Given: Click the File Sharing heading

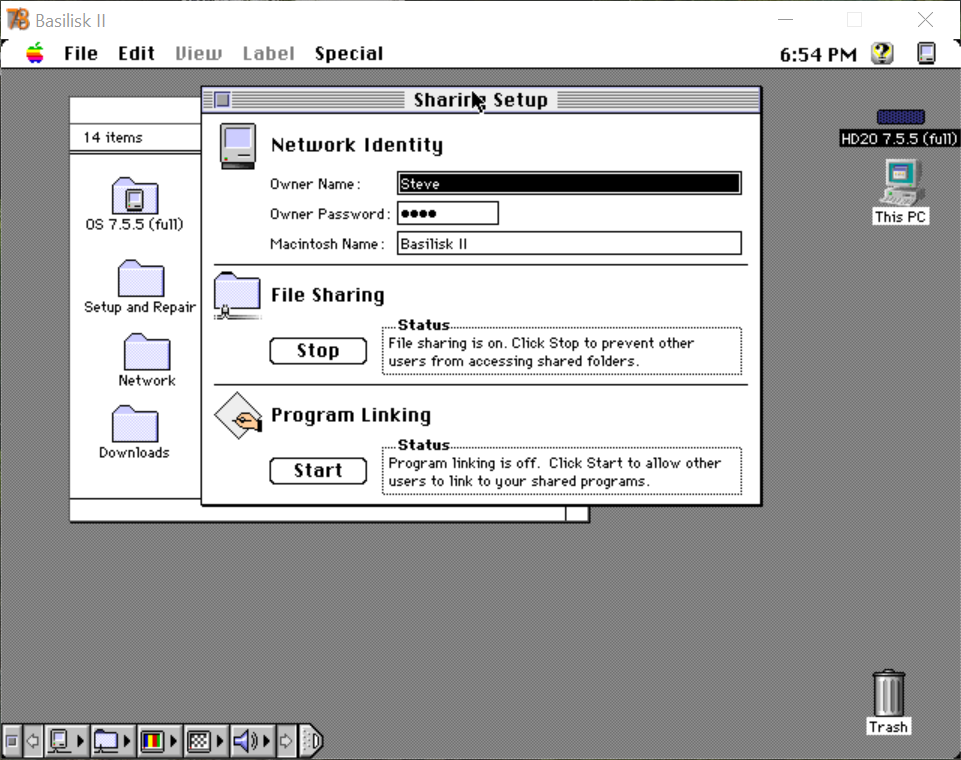Looking at the screenshot, I should click(328, 295).
